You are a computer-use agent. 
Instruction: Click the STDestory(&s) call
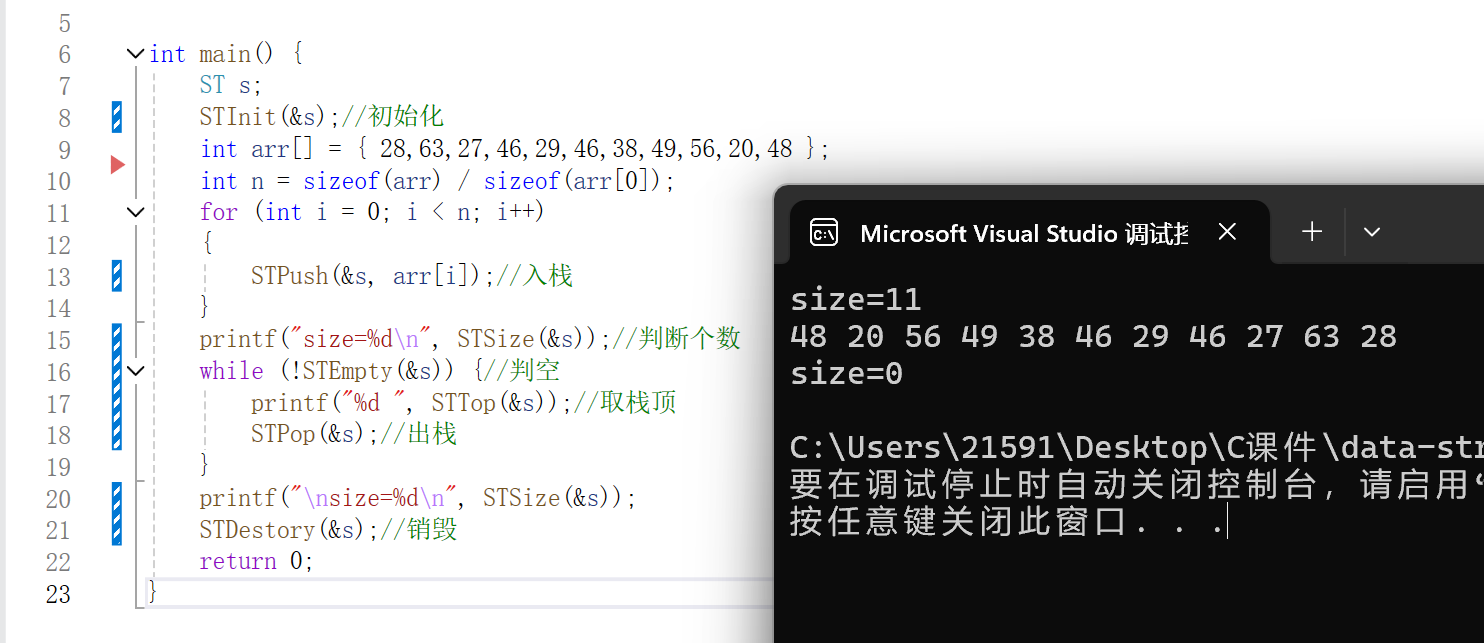pos(283,529)
